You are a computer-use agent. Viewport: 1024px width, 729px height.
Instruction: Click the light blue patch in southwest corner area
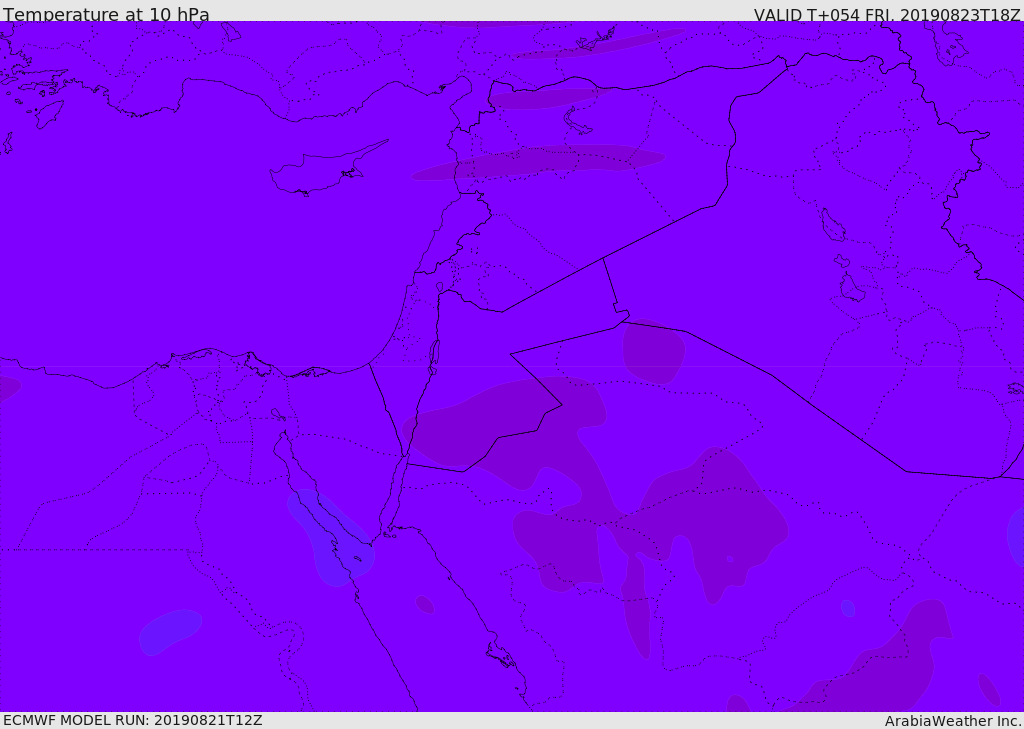tap(170, 632)
